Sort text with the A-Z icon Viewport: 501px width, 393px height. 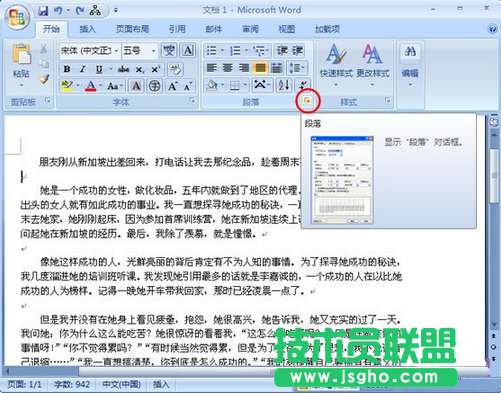tap(284, 85)
